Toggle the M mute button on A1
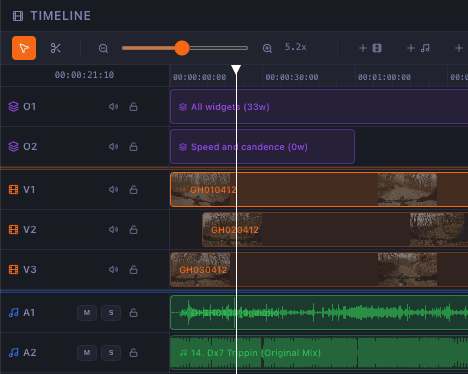Viewport: 468px width, 374px height. point(87,313)
